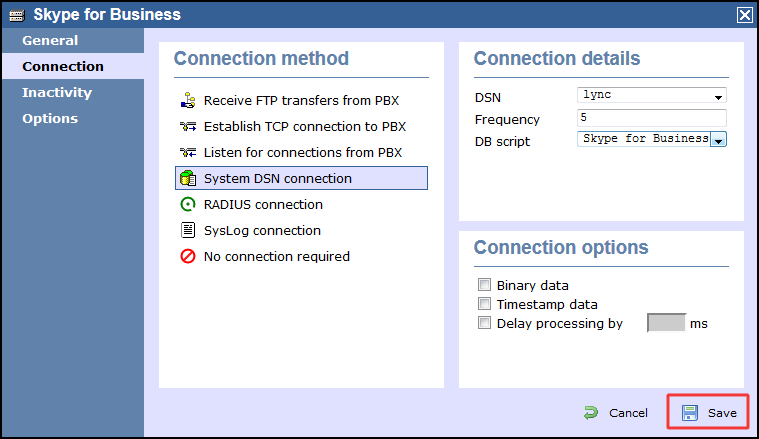Toggle the Delay processing by checkbox
Viewport: 759px width, 439px height.
click(485, 323)
